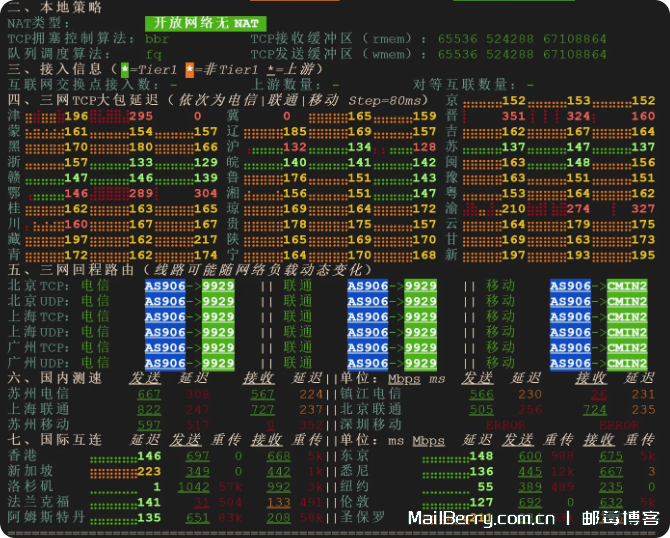Click the underlined Mbps unit in 国内测速 header

pos(403,379)
